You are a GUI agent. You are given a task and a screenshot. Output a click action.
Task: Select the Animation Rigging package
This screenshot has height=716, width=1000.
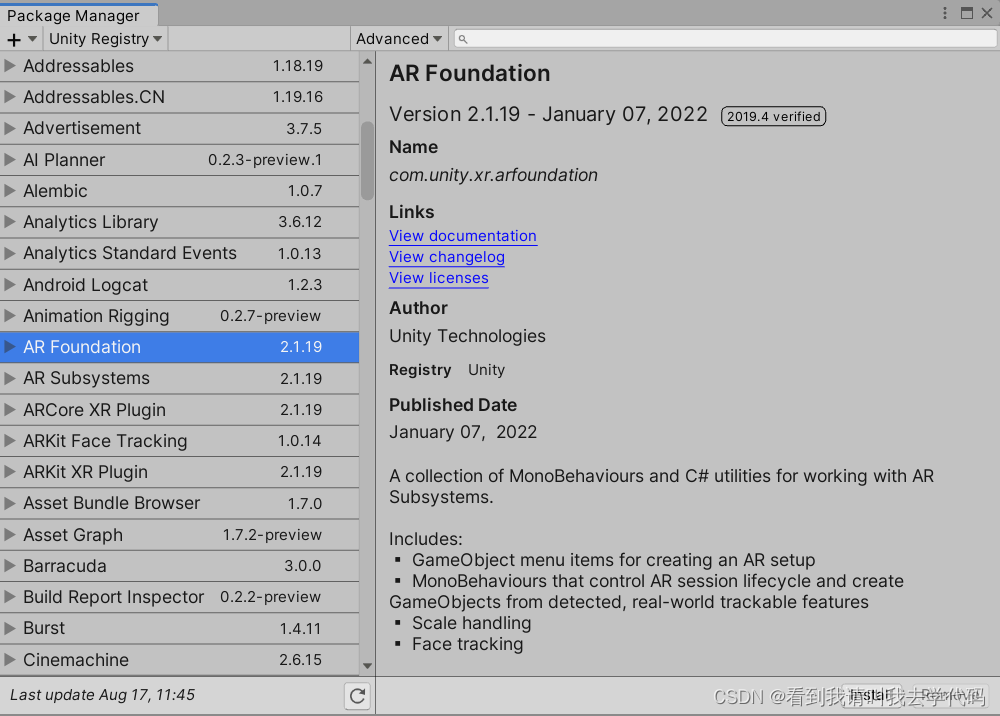pos(179,316)
